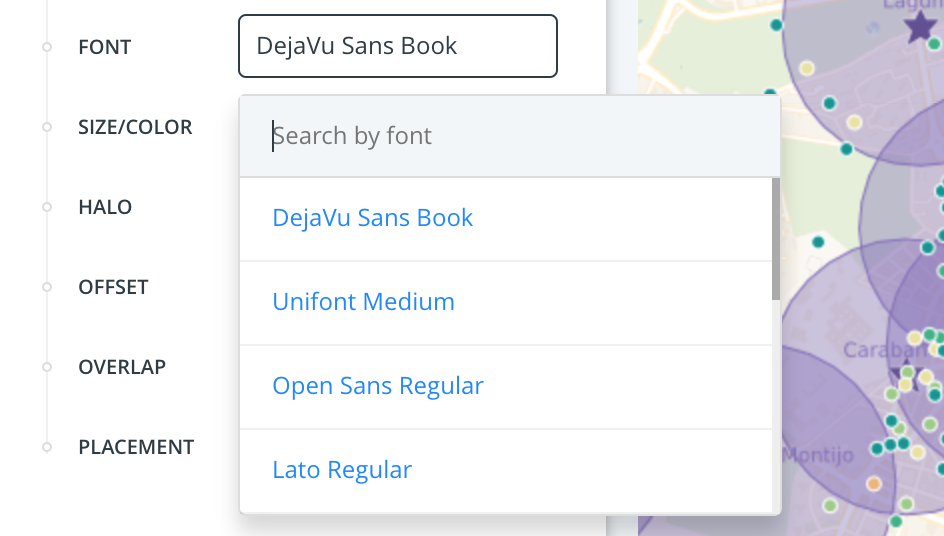Screen dimensions: 944x536
Task: Click the HALO label
Action: (105, 207)
